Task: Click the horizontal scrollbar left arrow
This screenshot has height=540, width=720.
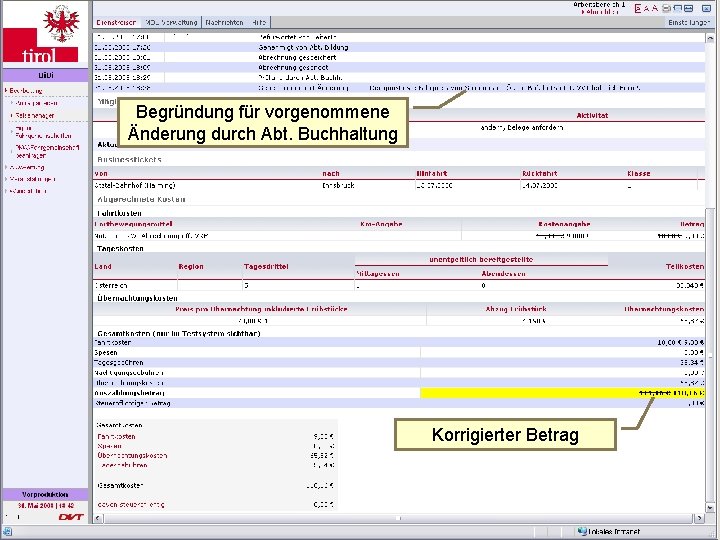Action: pos(98,518)
